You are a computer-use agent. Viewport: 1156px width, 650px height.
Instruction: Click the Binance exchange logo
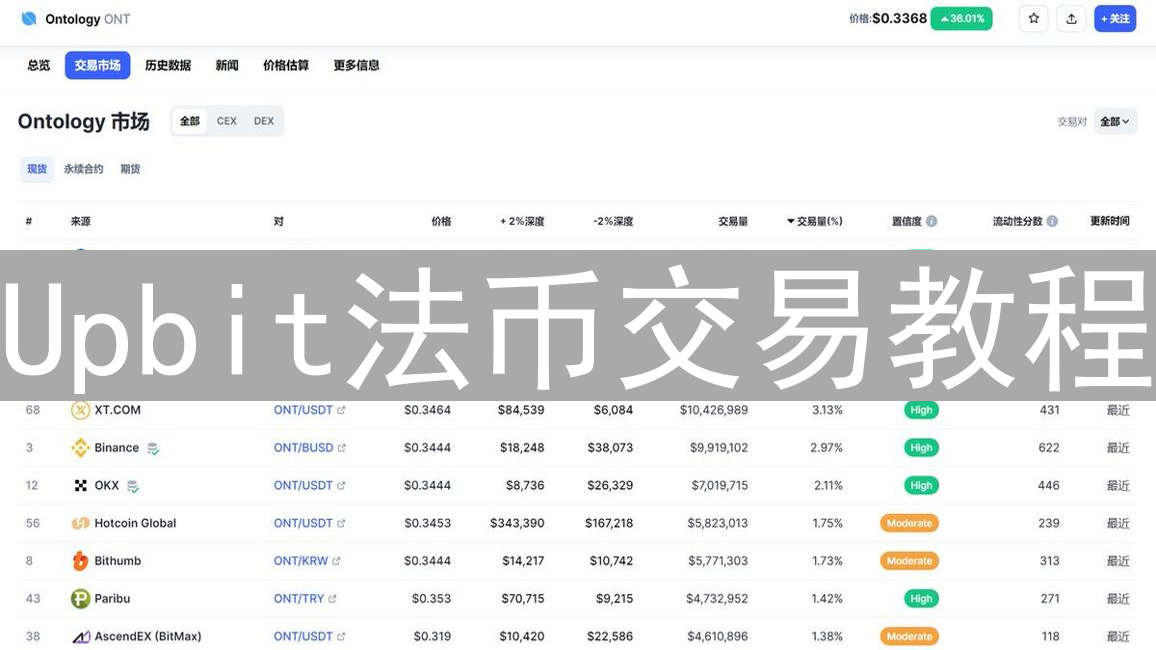pyautogui.click(x=80, y=447)
